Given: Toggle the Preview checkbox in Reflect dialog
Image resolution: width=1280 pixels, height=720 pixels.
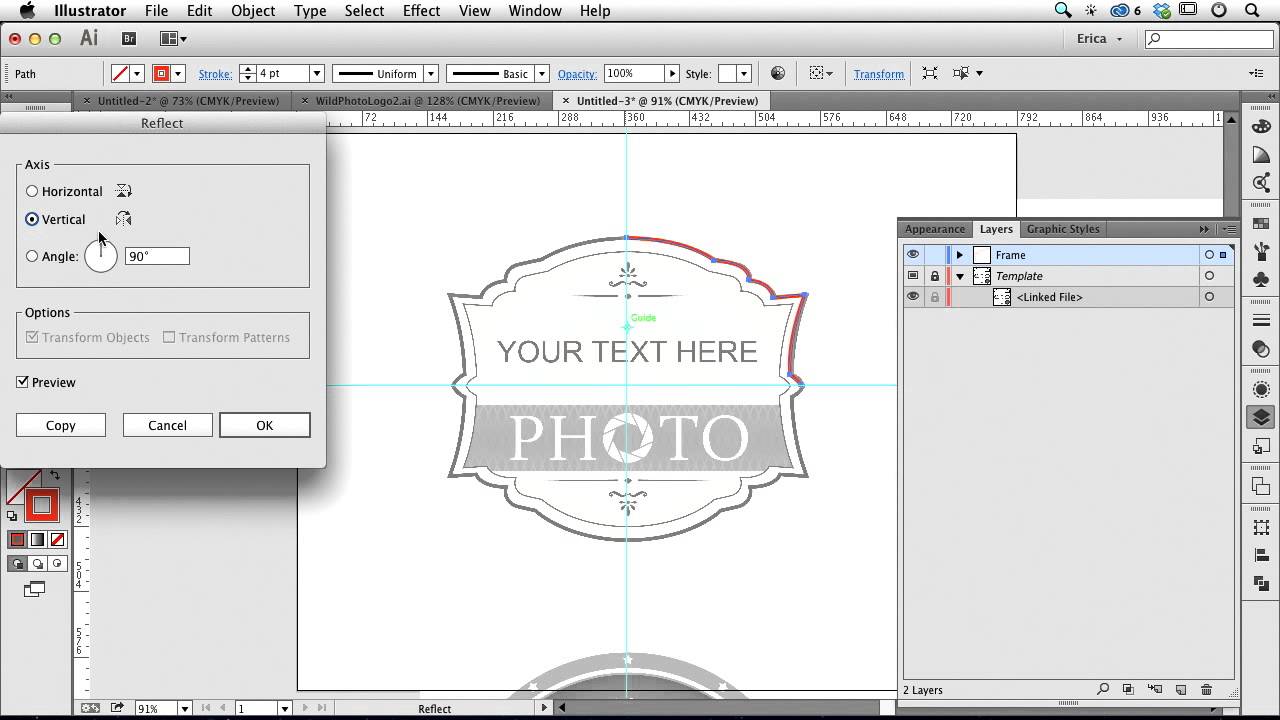Looking at the screenshot, I should pyautogui.click(x=22, y=382).
